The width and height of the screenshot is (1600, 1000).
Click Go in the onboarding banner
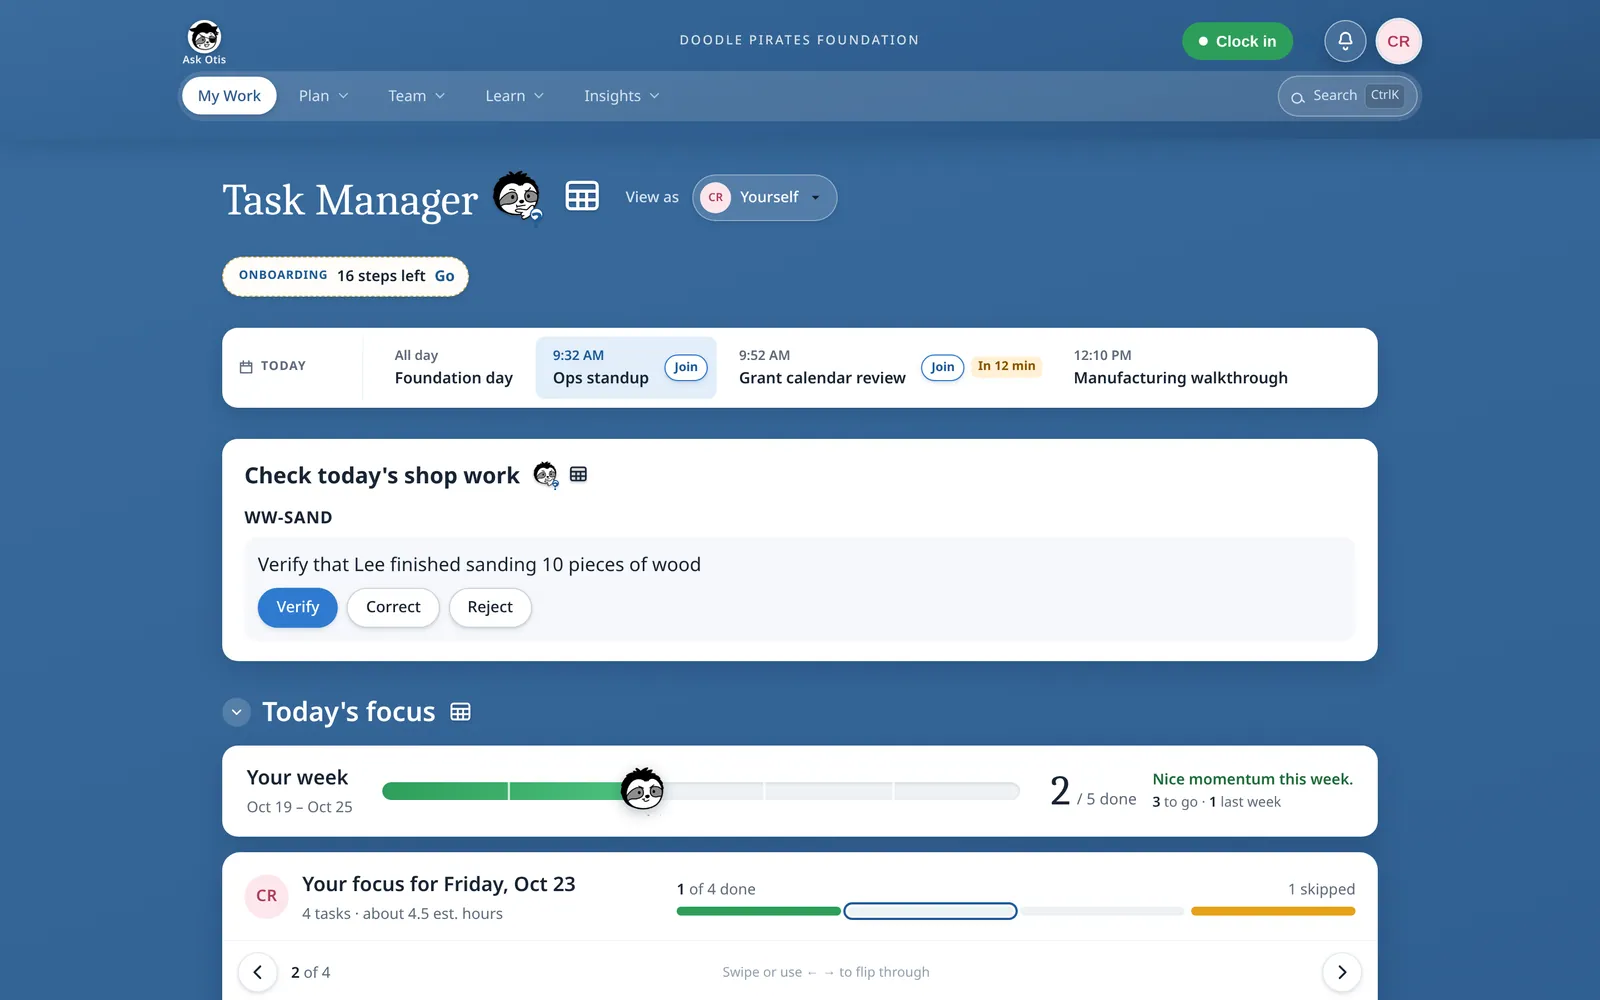(445, 276)
